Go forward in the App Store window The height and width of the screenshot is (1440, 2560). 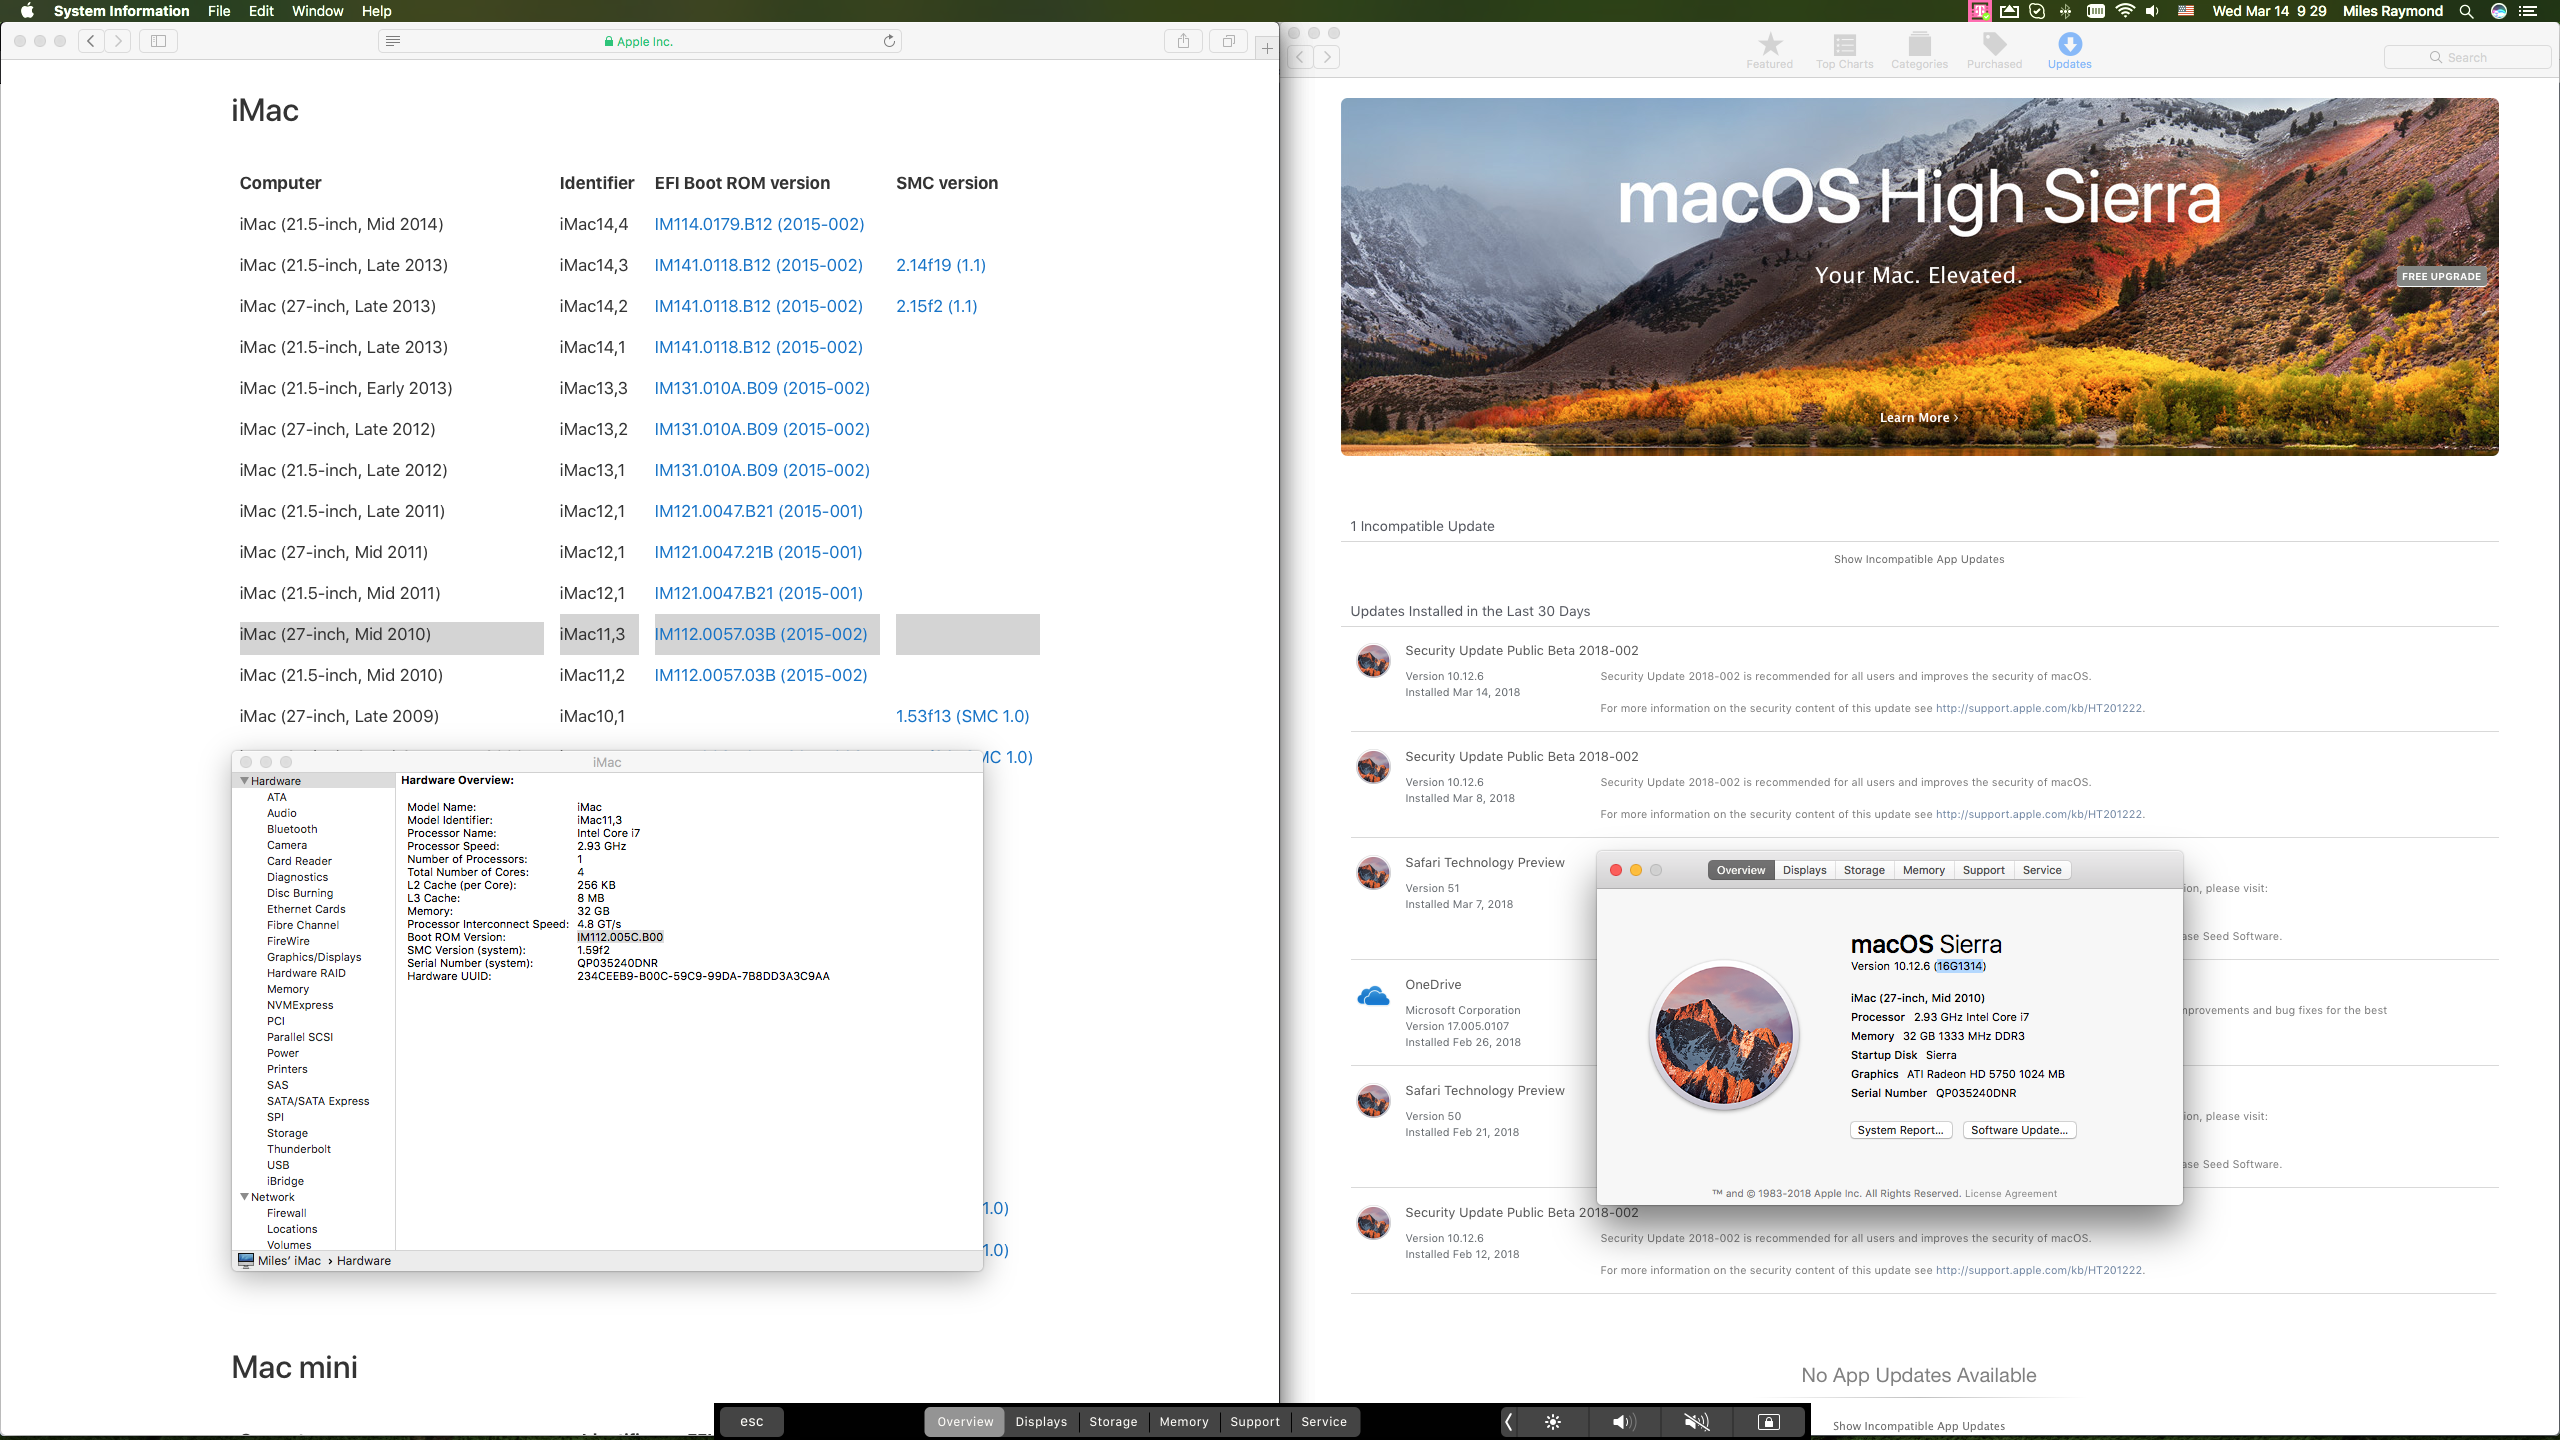click(x=1327, y=57)
